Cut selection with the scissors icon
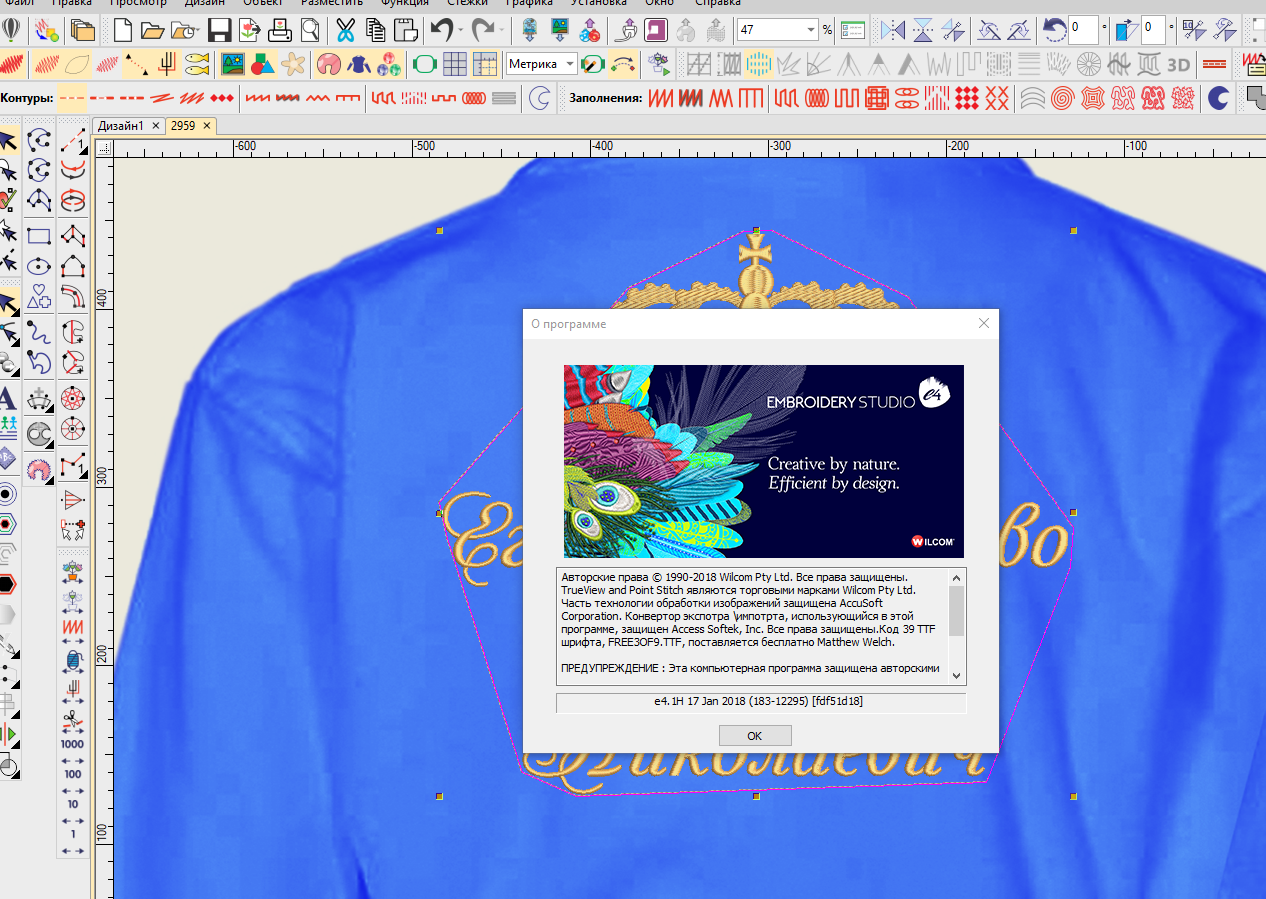This screenshot has height=899, width=1266. [346, 30]
